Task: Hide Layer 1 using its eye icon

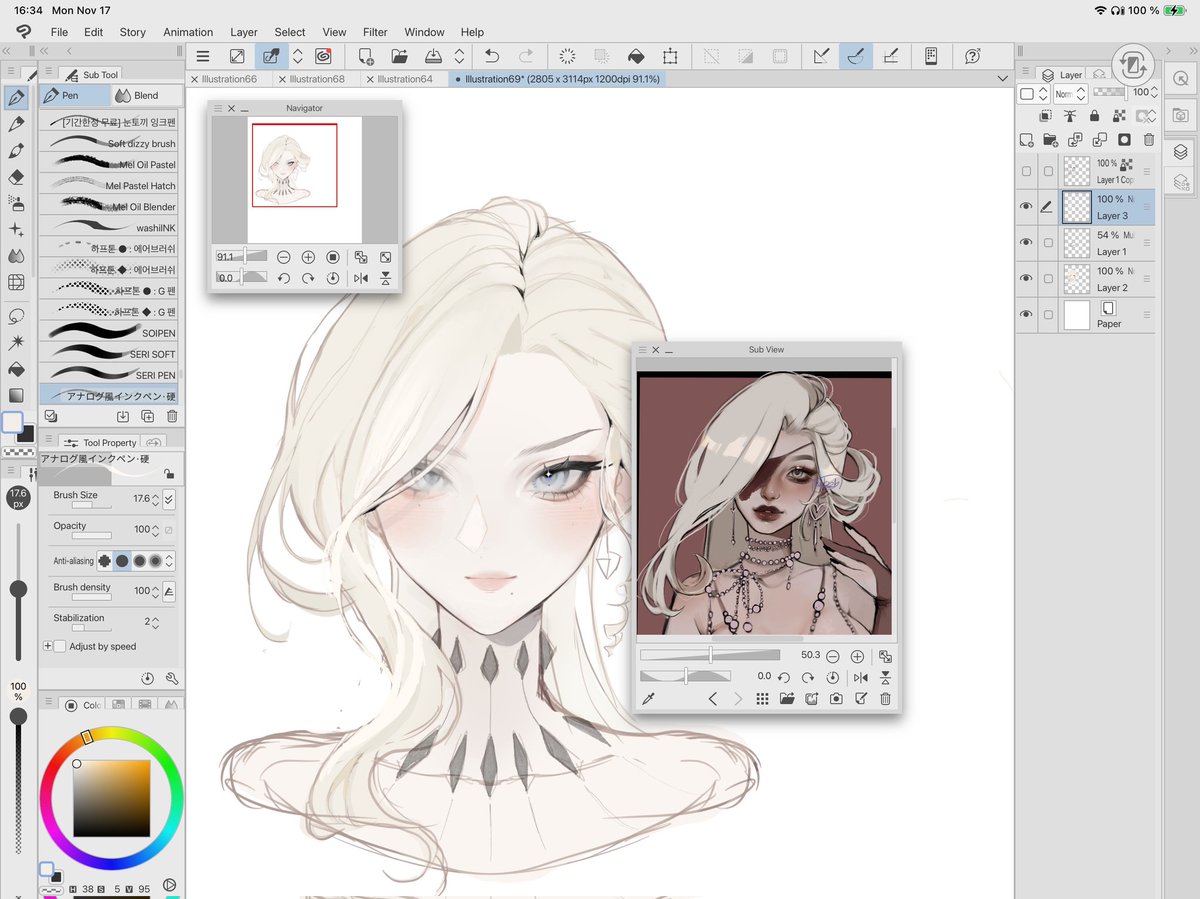Action: (1025, 243)
